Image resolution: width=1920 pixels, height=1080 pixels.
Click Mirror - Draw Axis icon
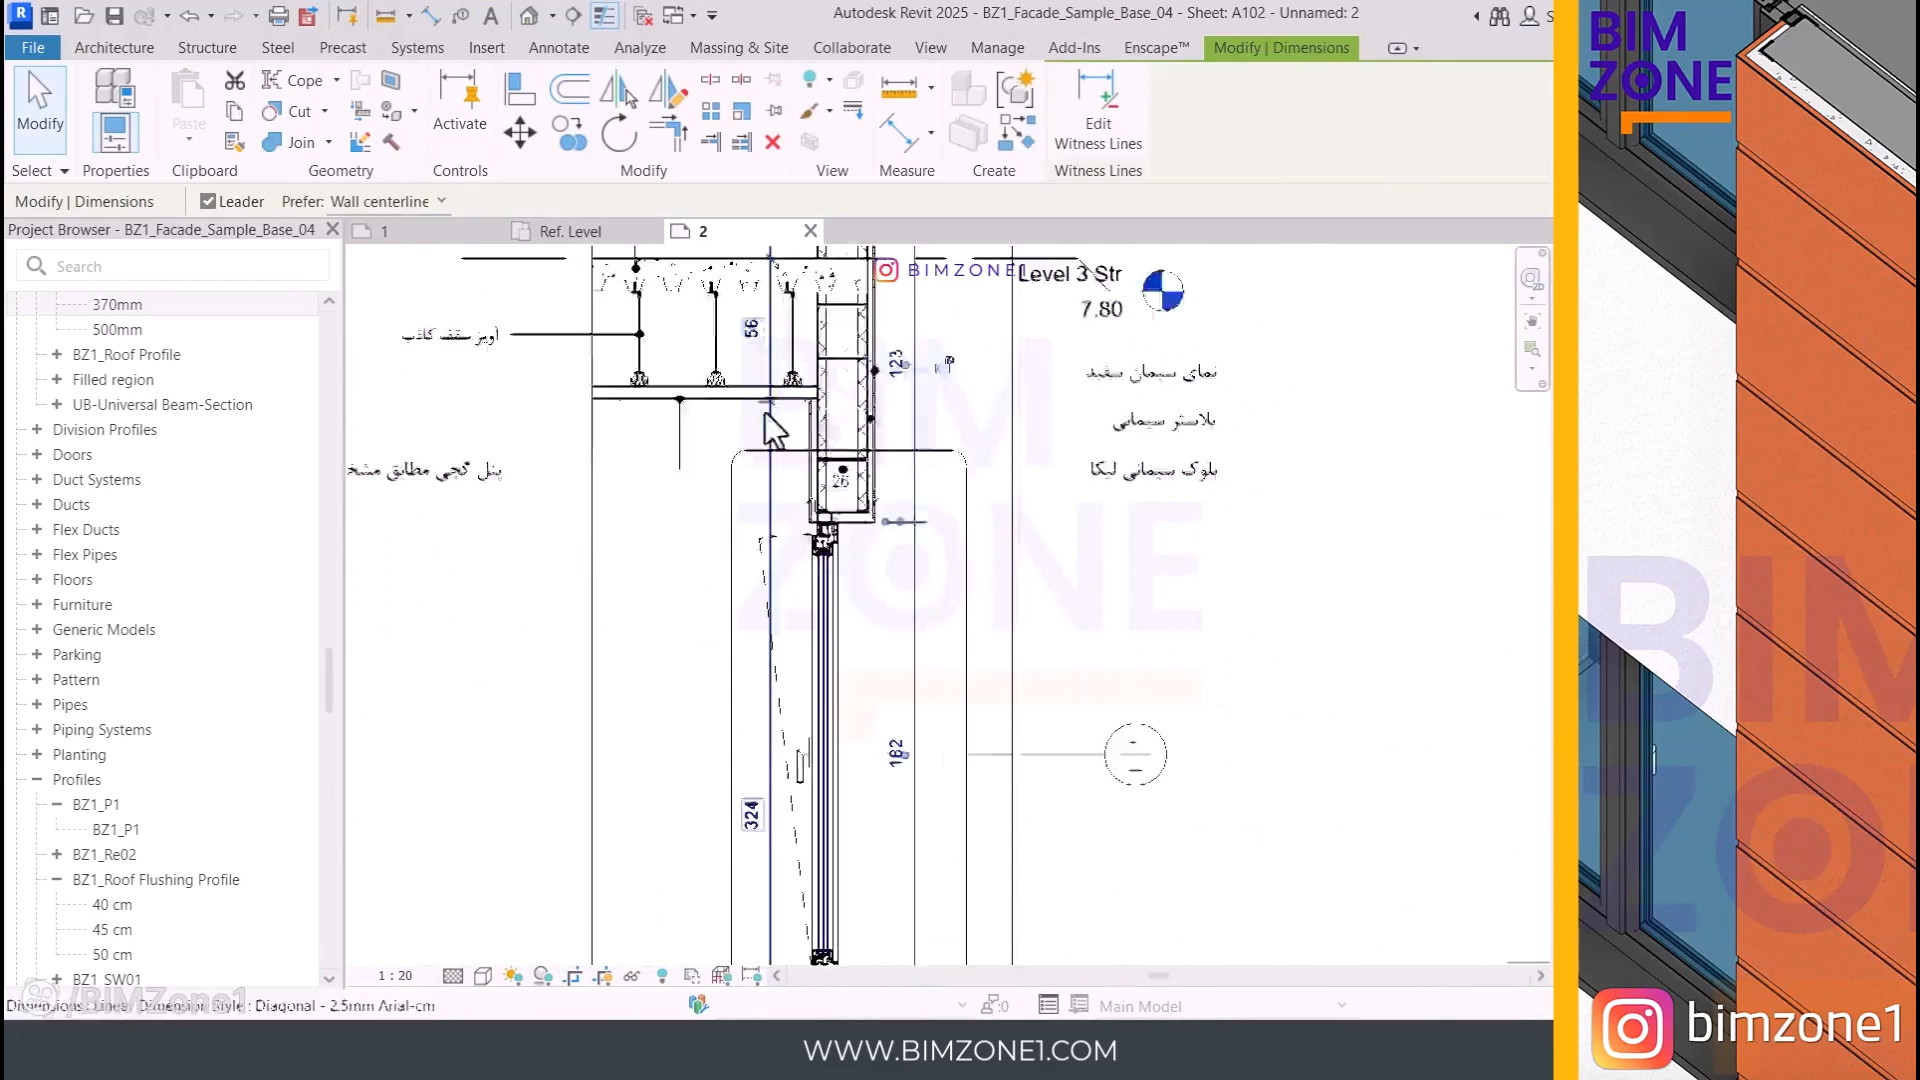(667, 89)
